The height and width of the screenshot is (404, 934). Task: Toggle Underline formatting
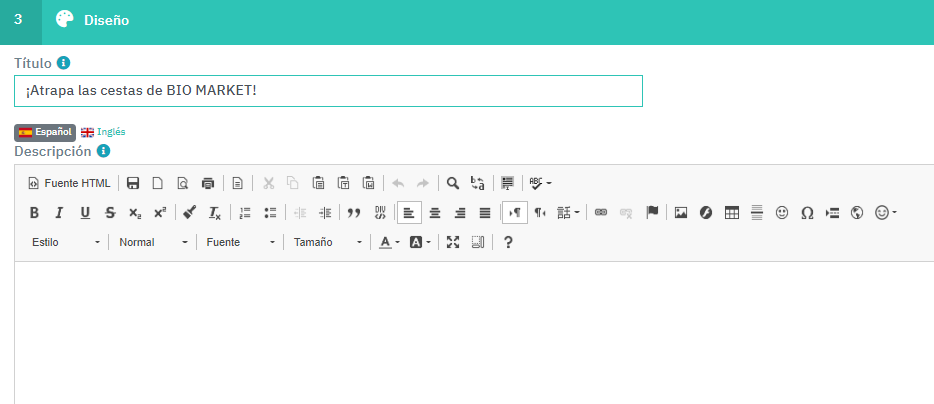[x=85, y=213]
